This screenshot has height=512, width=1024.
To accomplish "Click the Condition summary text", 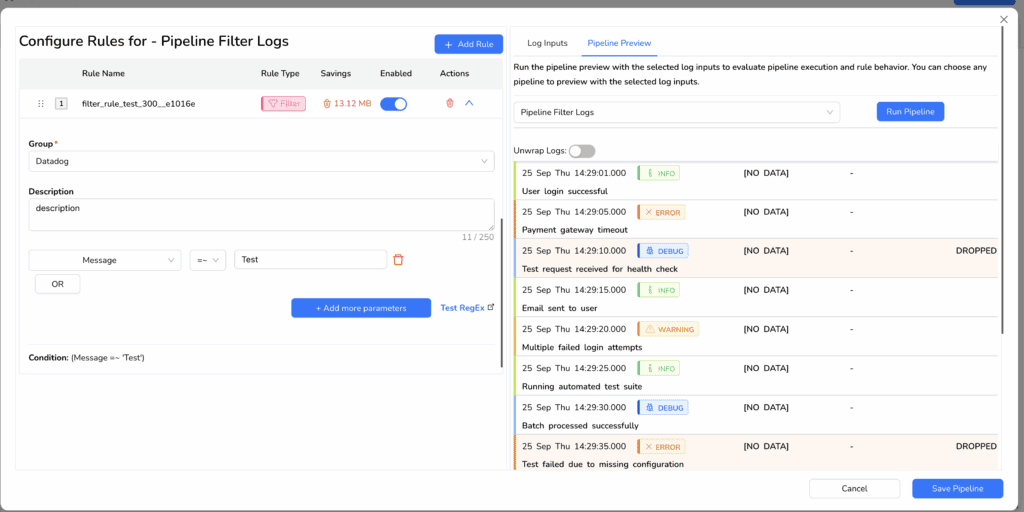I will pos(86,358).
